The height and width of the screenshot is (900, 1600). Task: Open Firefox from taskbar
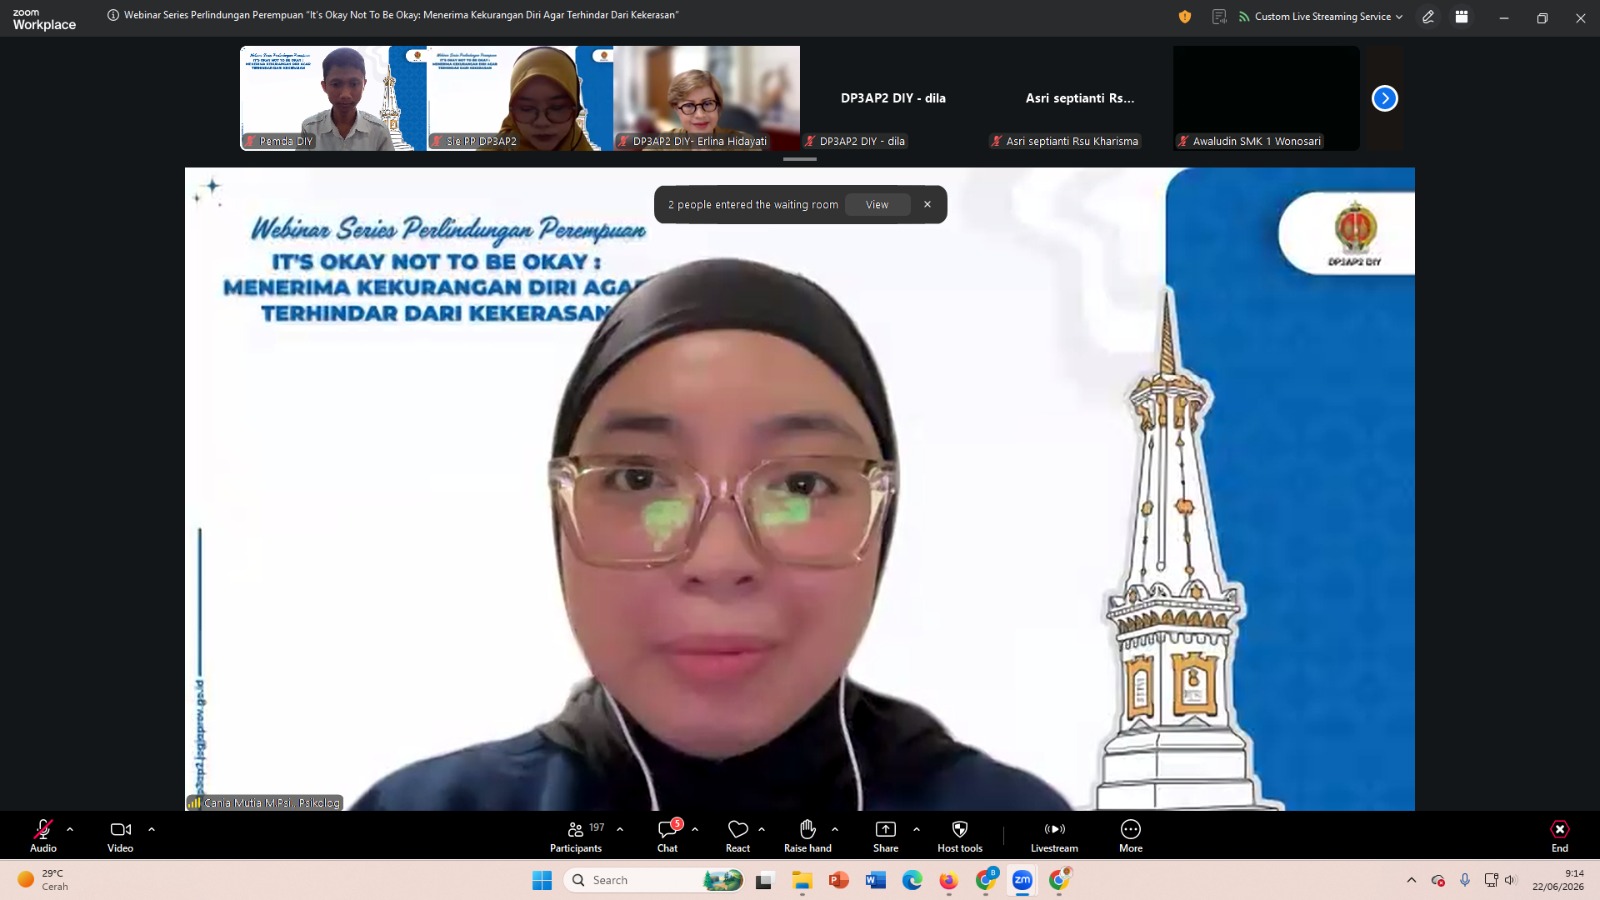[949, 880]
